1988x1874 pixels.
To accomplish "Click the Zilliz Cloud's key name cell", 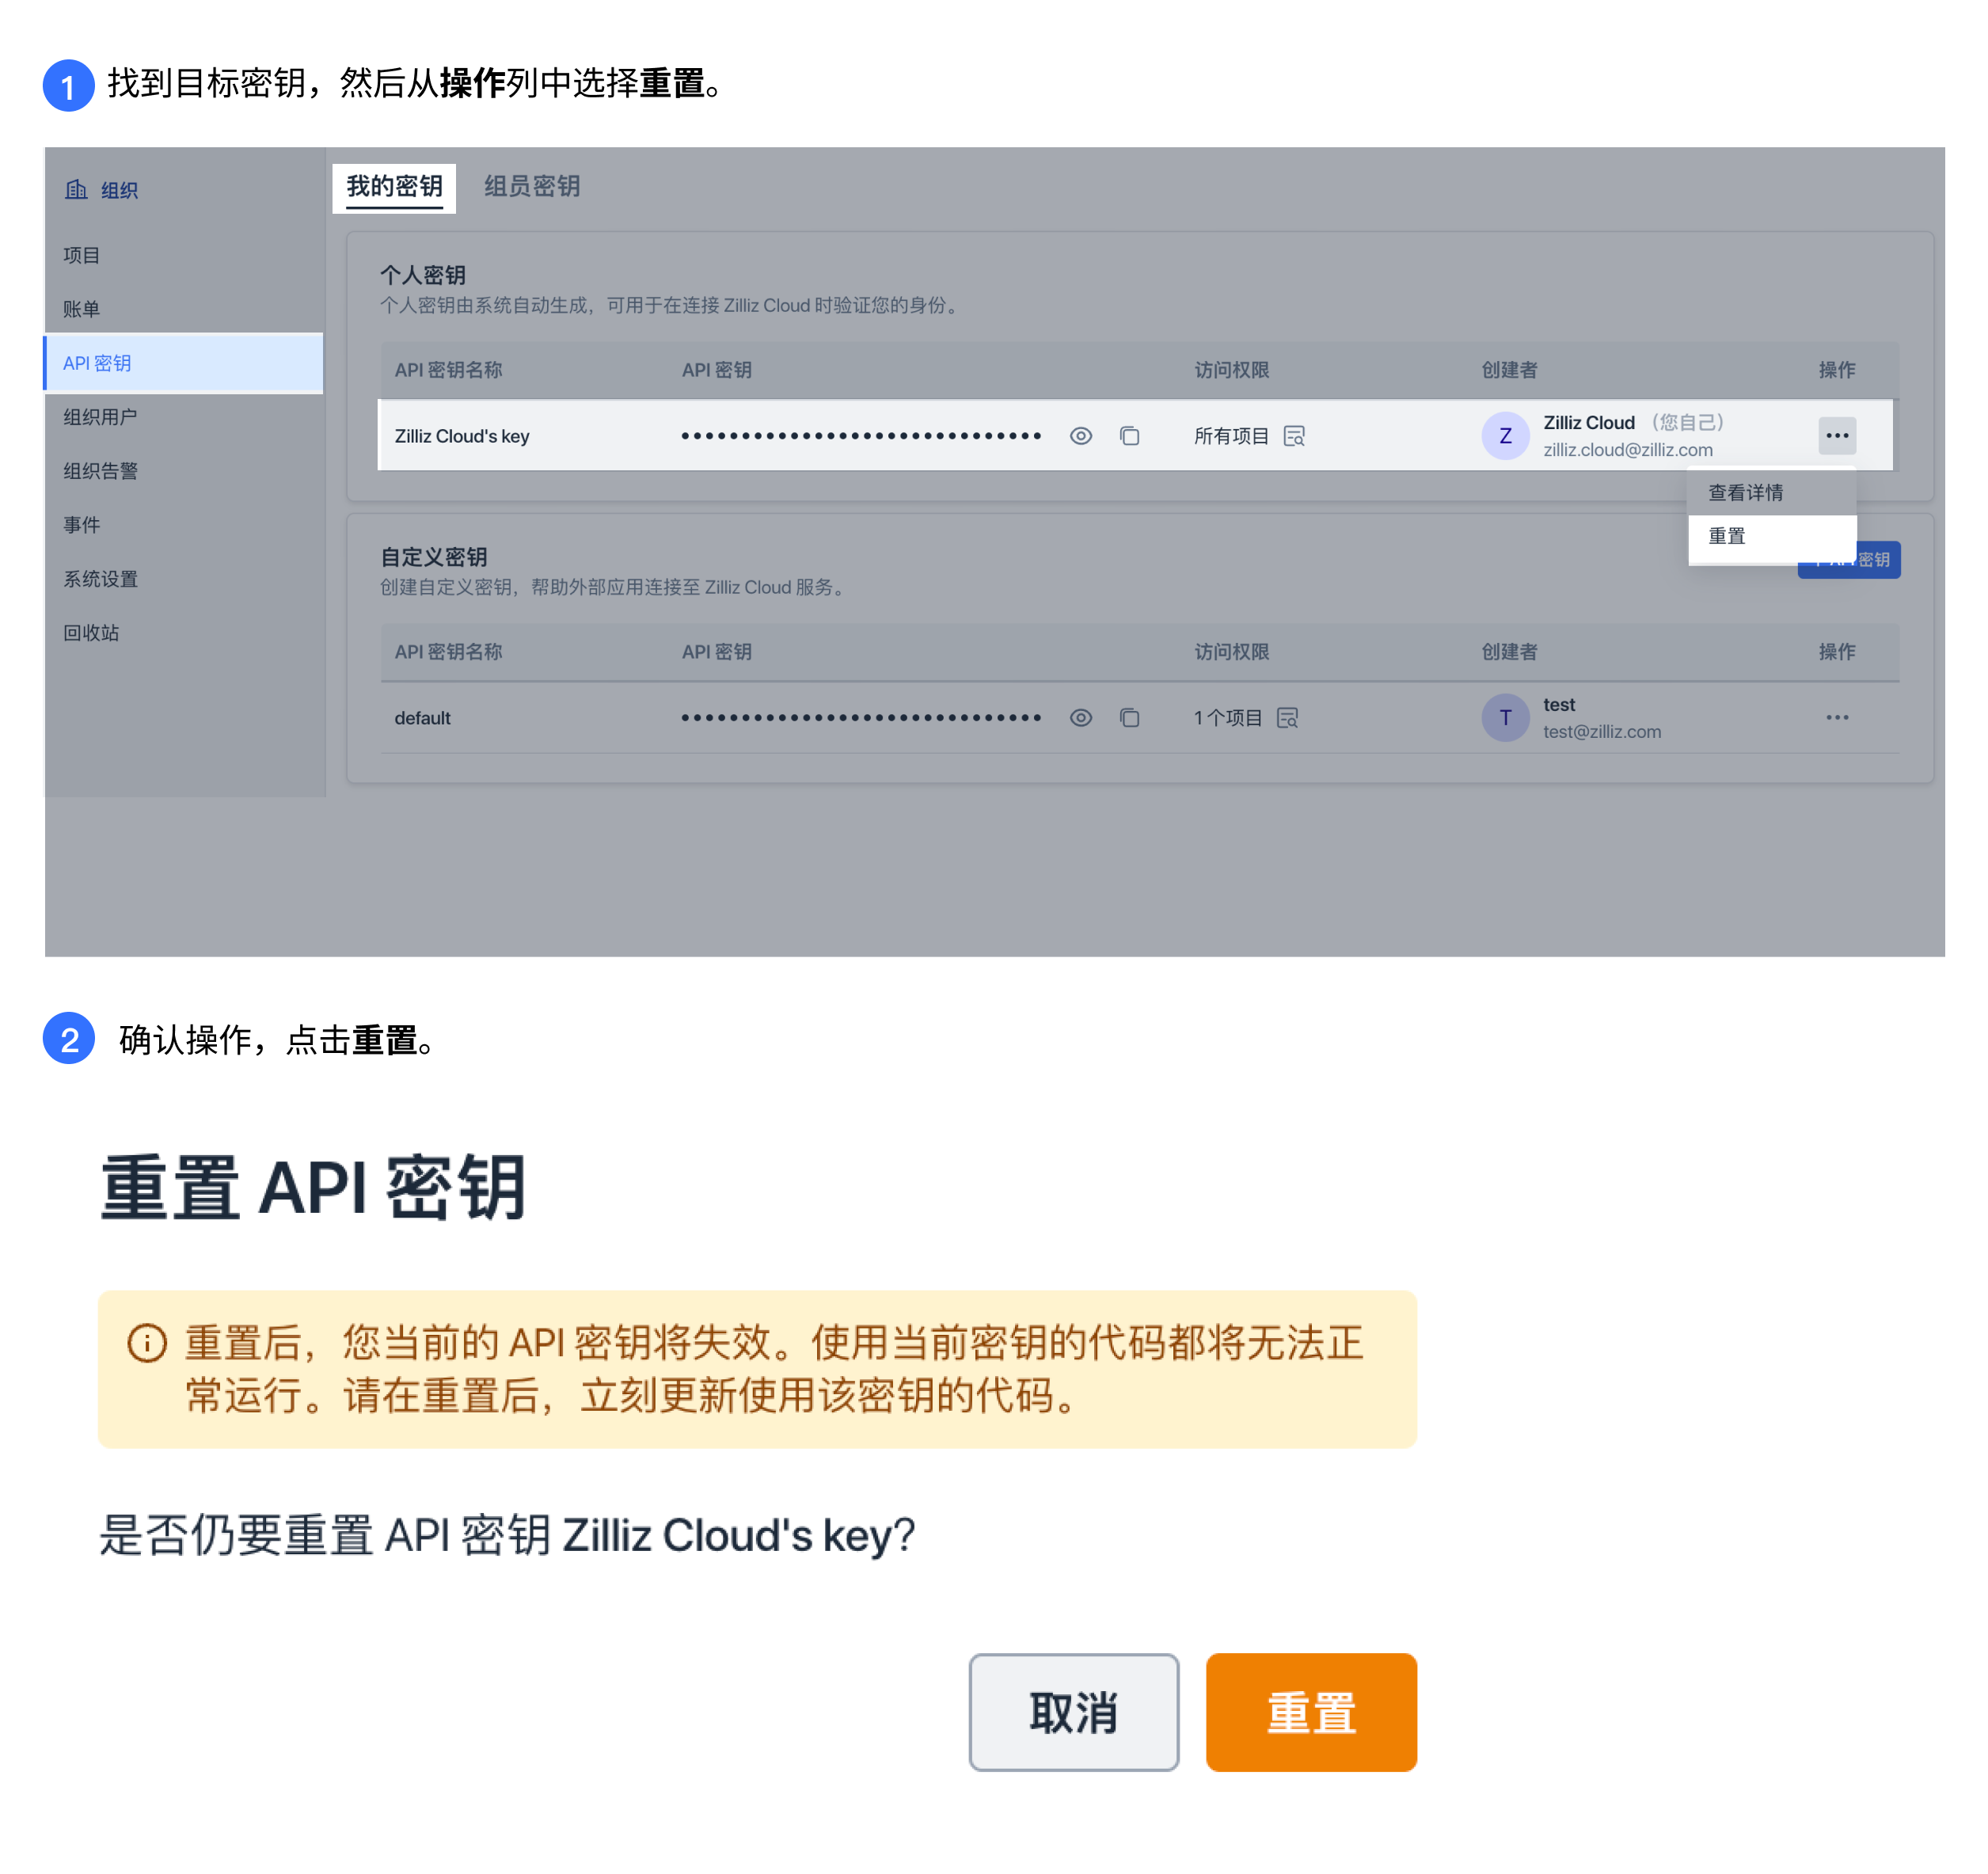I will point(462,436).
